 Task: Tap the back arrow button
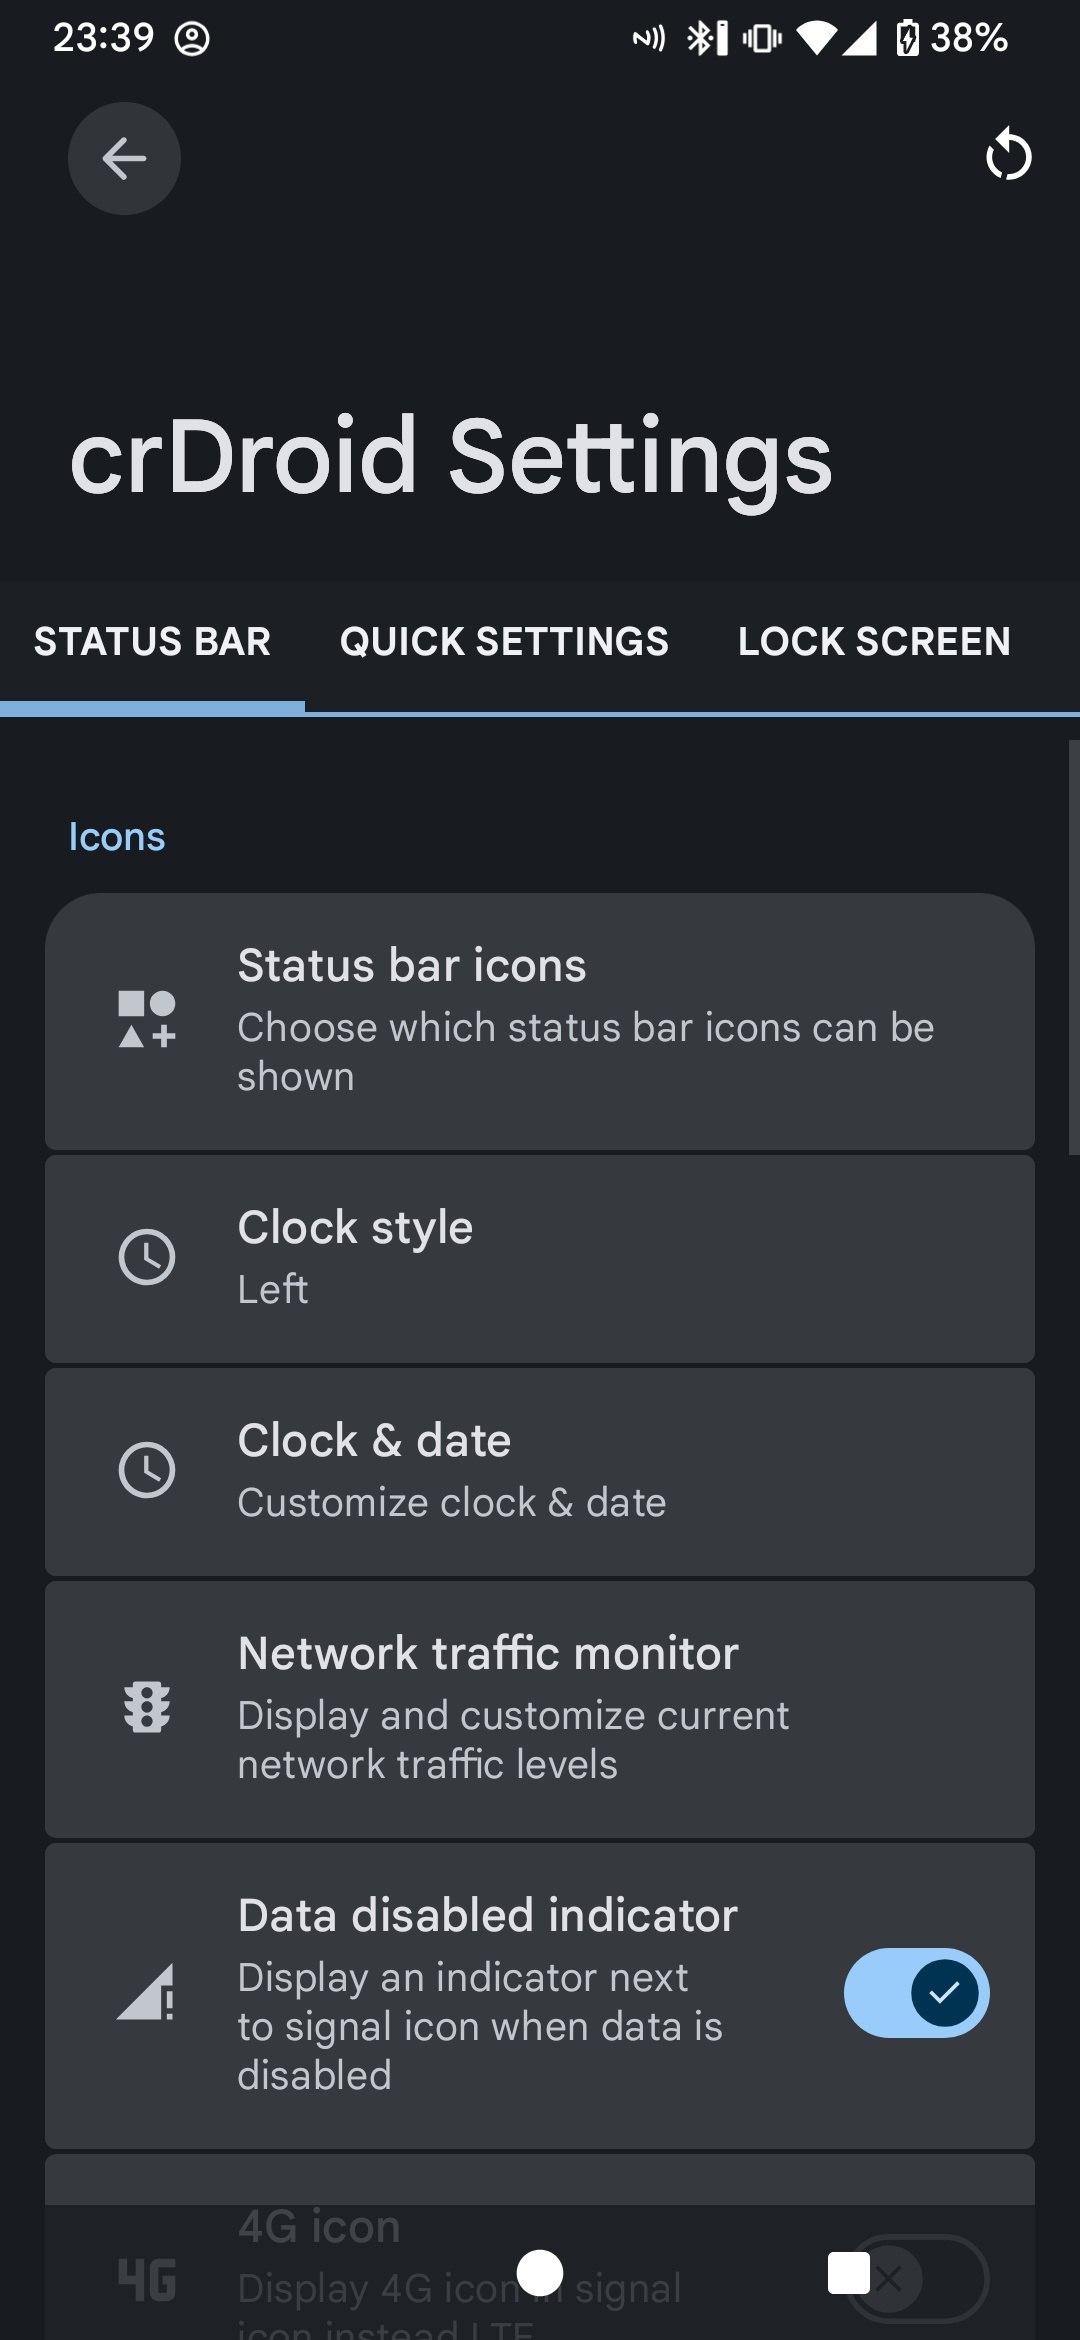pyautogui.click(x=124, y=158)
